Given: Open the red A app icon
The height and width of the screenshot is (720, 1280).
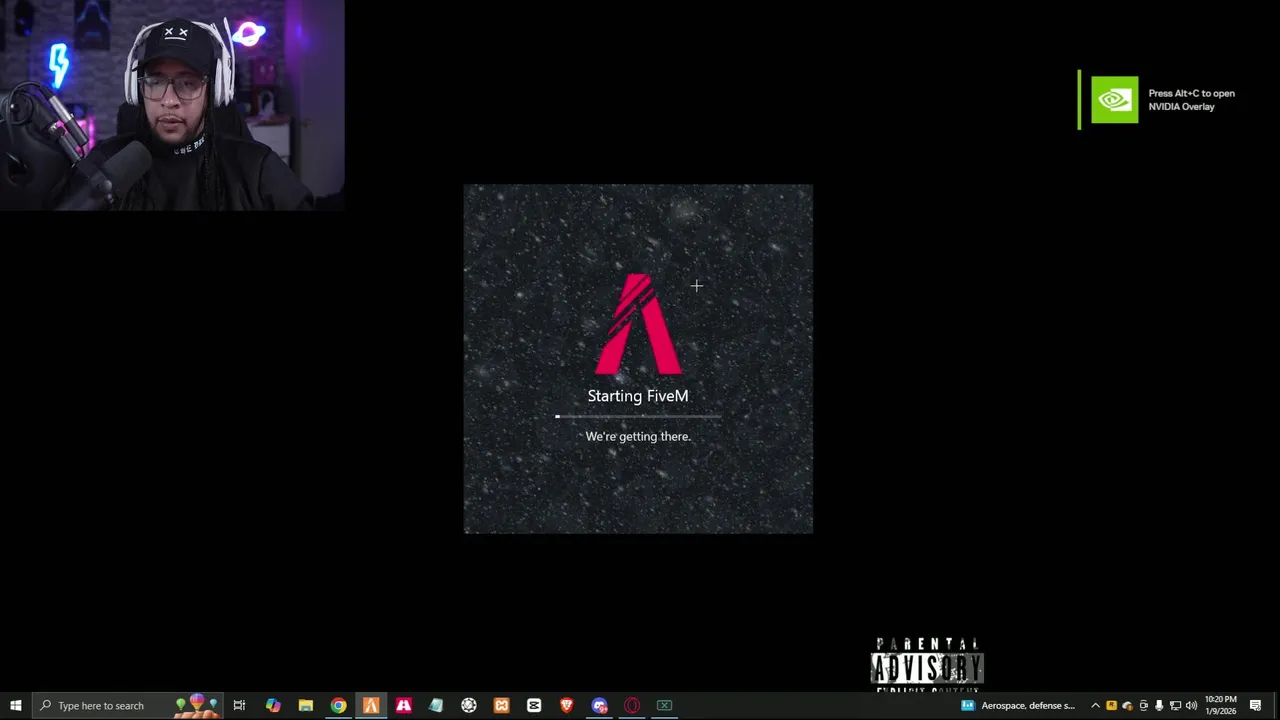Looking at the screenshot, I should pyautogui.click(x=404, y=705).
